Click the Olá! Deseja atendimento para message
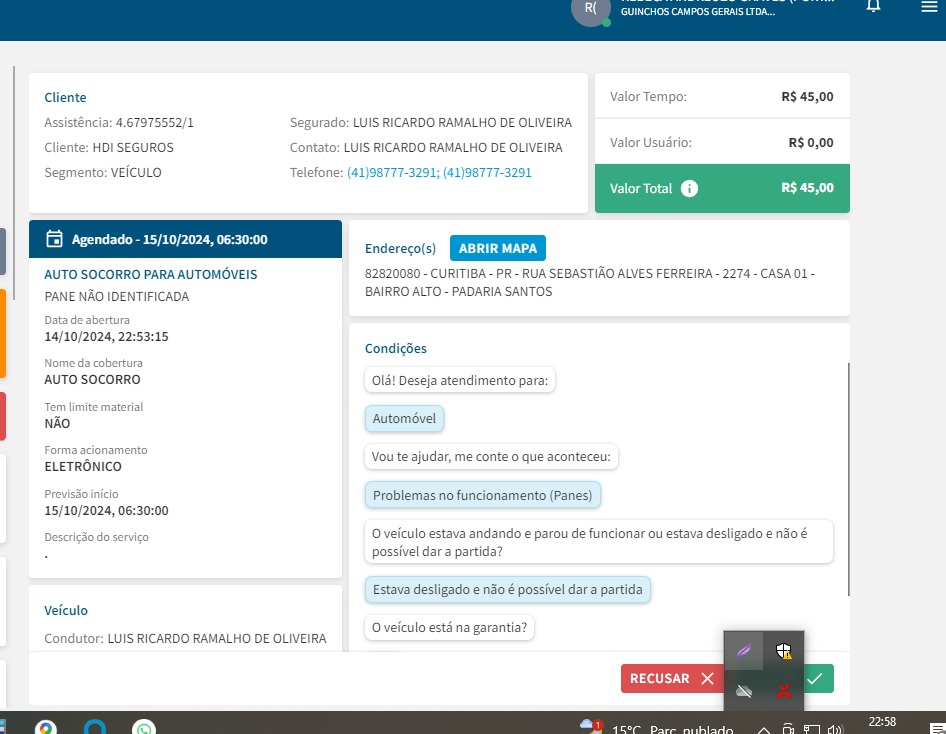Screen dimensions: 946x734 coord(460,381)
